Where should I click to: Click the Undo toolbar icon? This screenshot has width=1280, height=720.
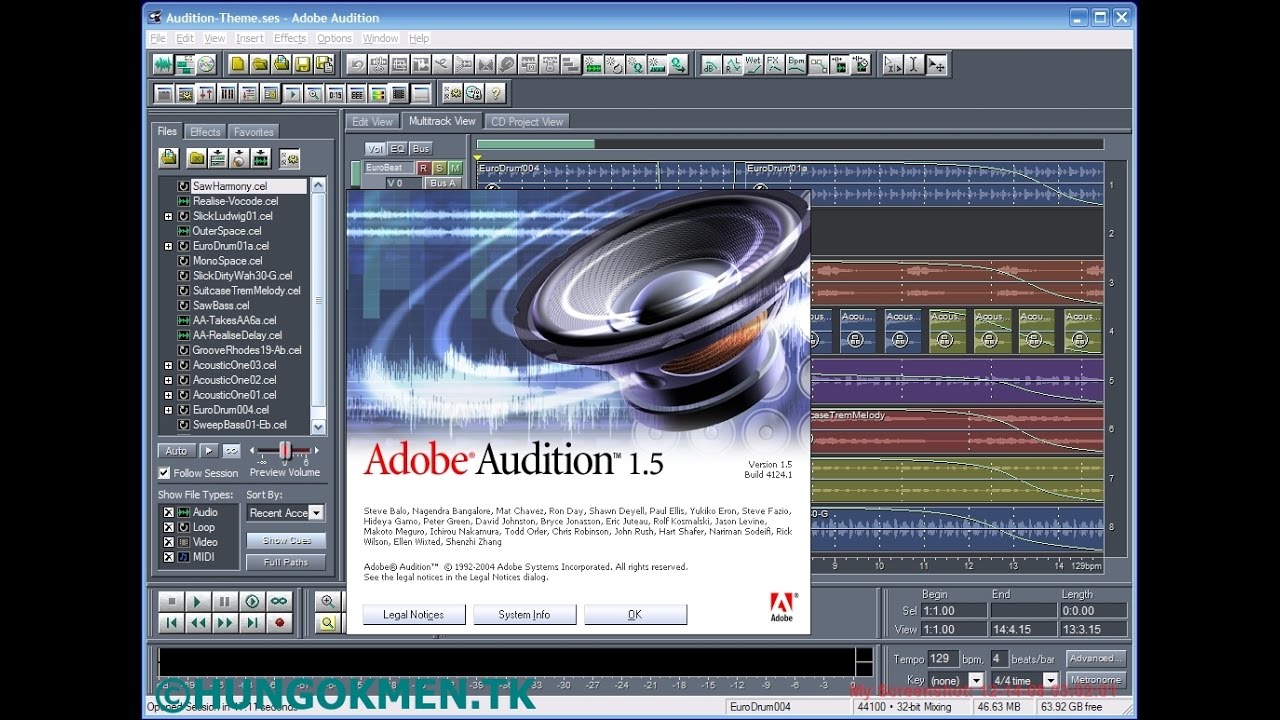[x=356, y=65]
